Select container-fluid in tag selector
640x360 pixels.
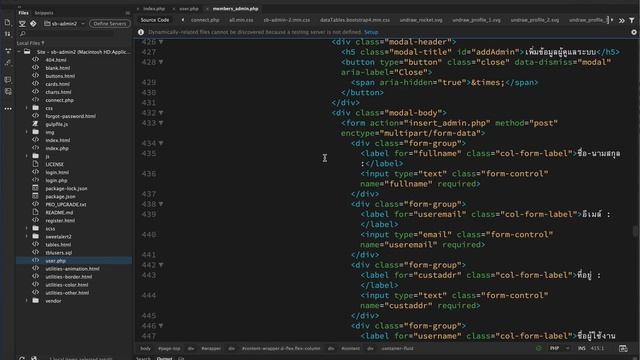(397, 349)
